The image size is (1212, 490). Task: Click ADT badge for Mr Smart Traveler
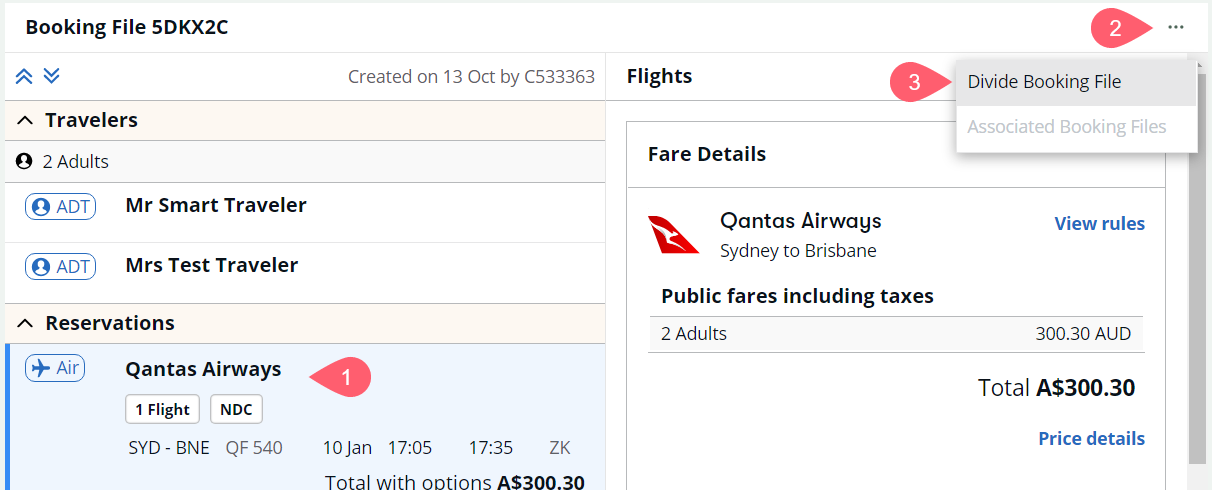pyautogui.click(x=61, y=207)
